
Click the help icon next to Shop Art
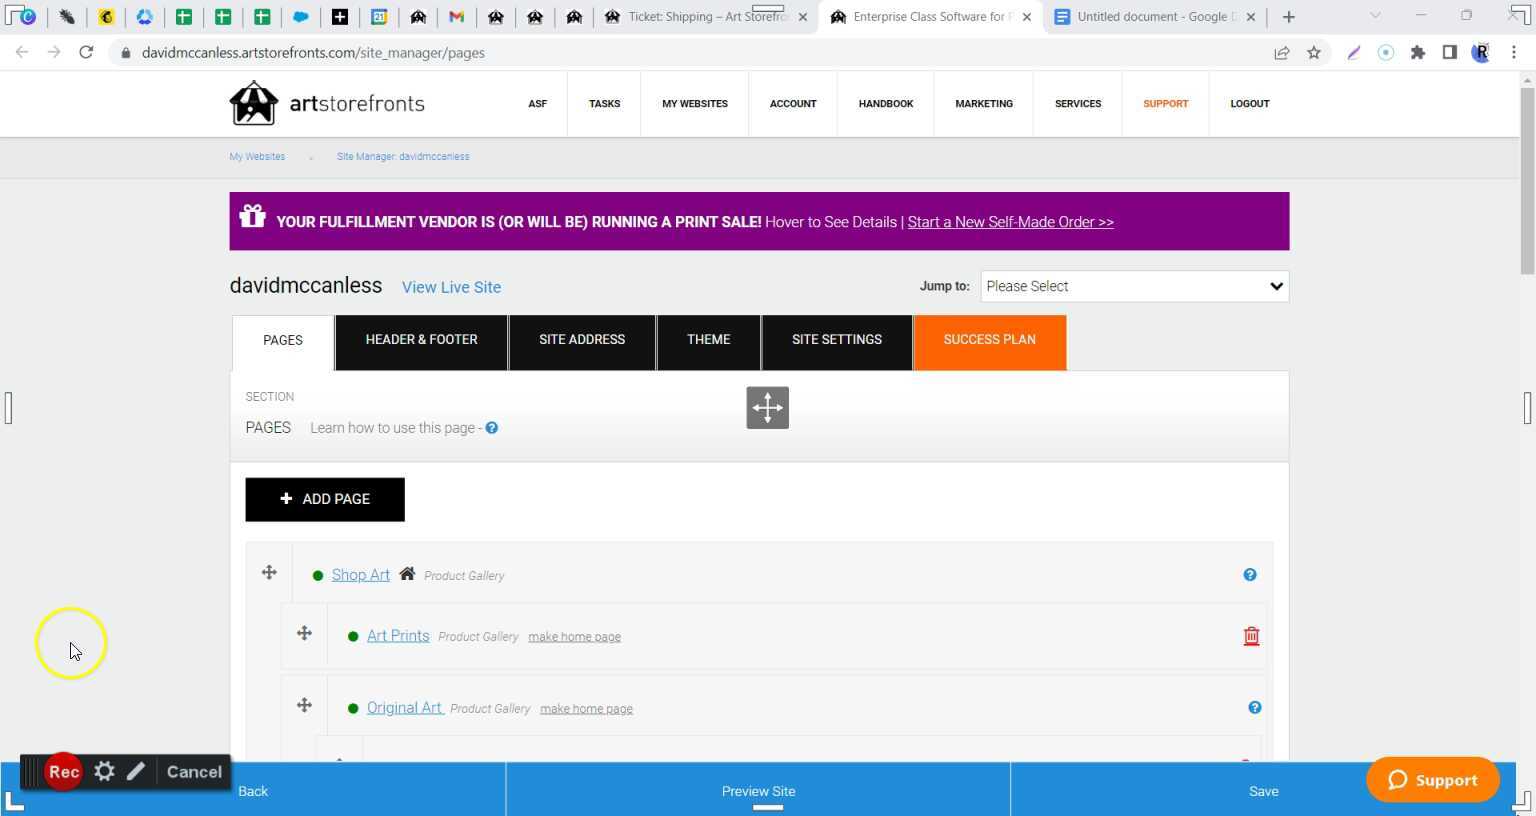click(x=1249, y=575)
